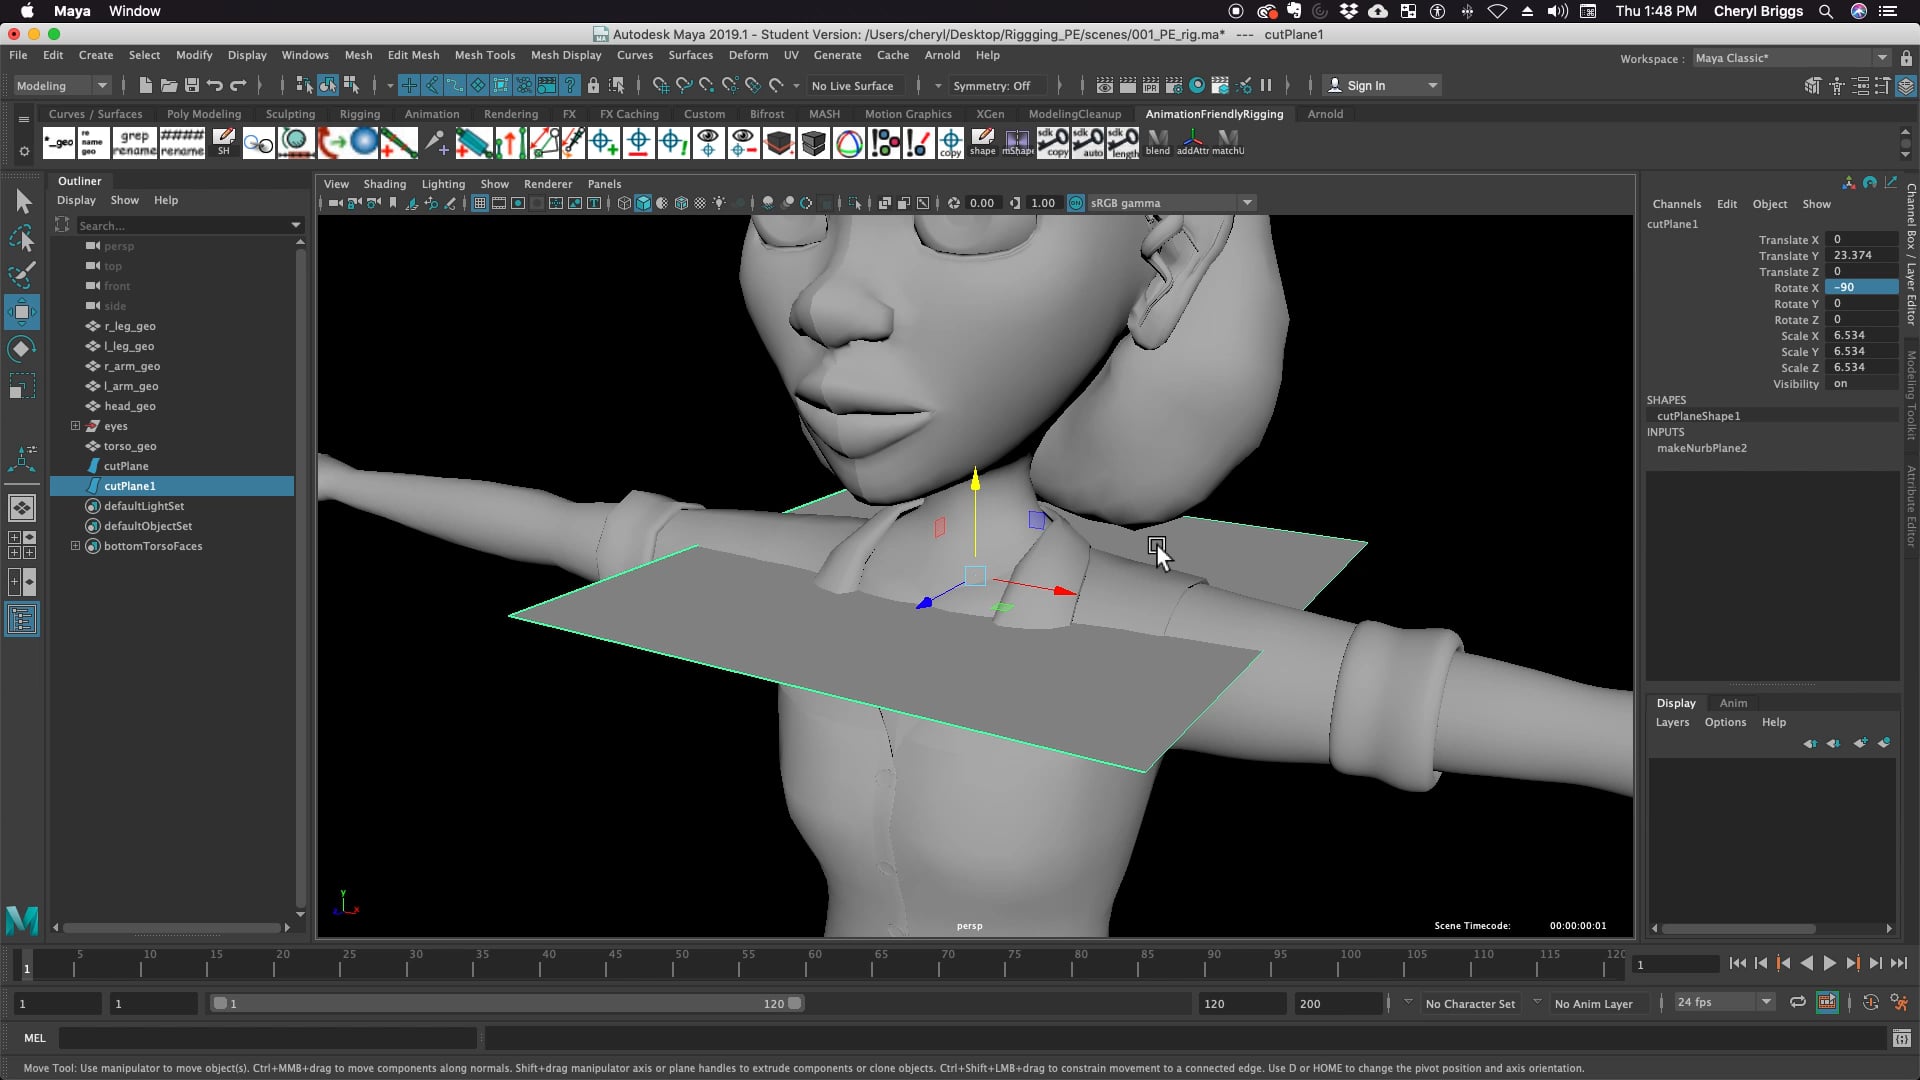Screen dimensions: 1920x1080
Task: Select torso_geo in the Outliner
Action: coord(130,446)
